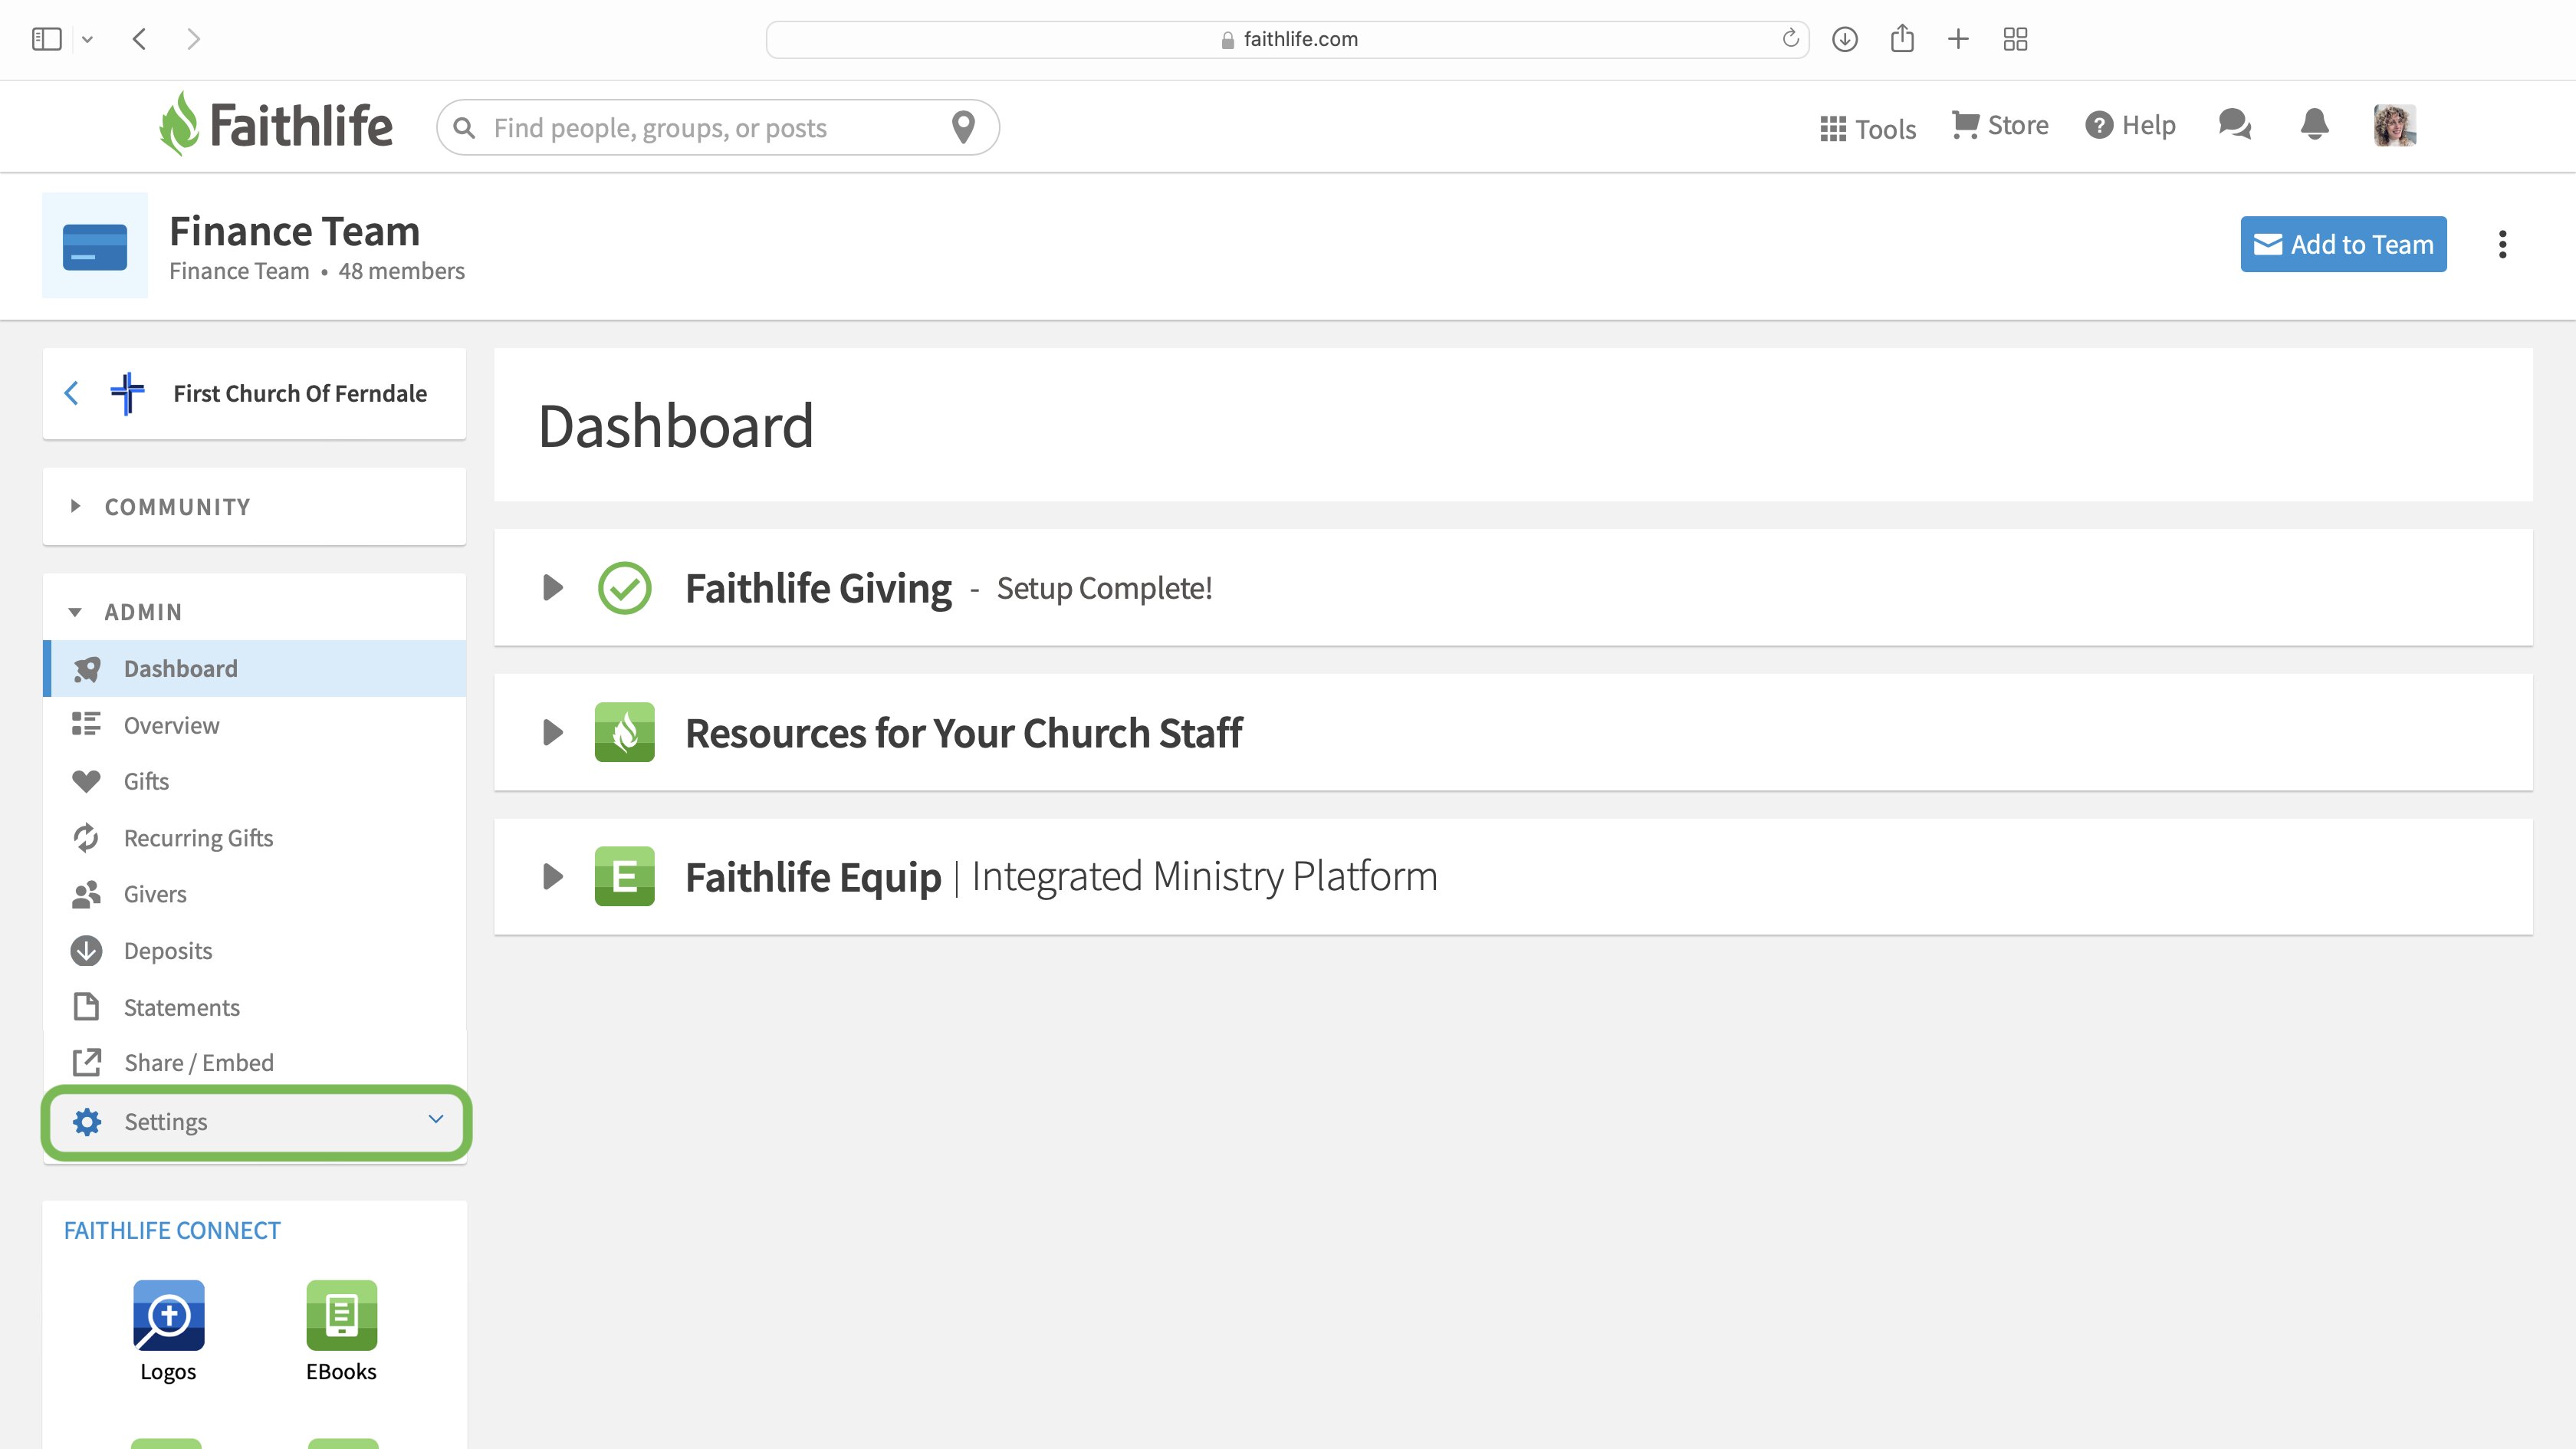Open messages chat icon
The height and width of the screenshot is (1449, 2576).
point(2235,125)
